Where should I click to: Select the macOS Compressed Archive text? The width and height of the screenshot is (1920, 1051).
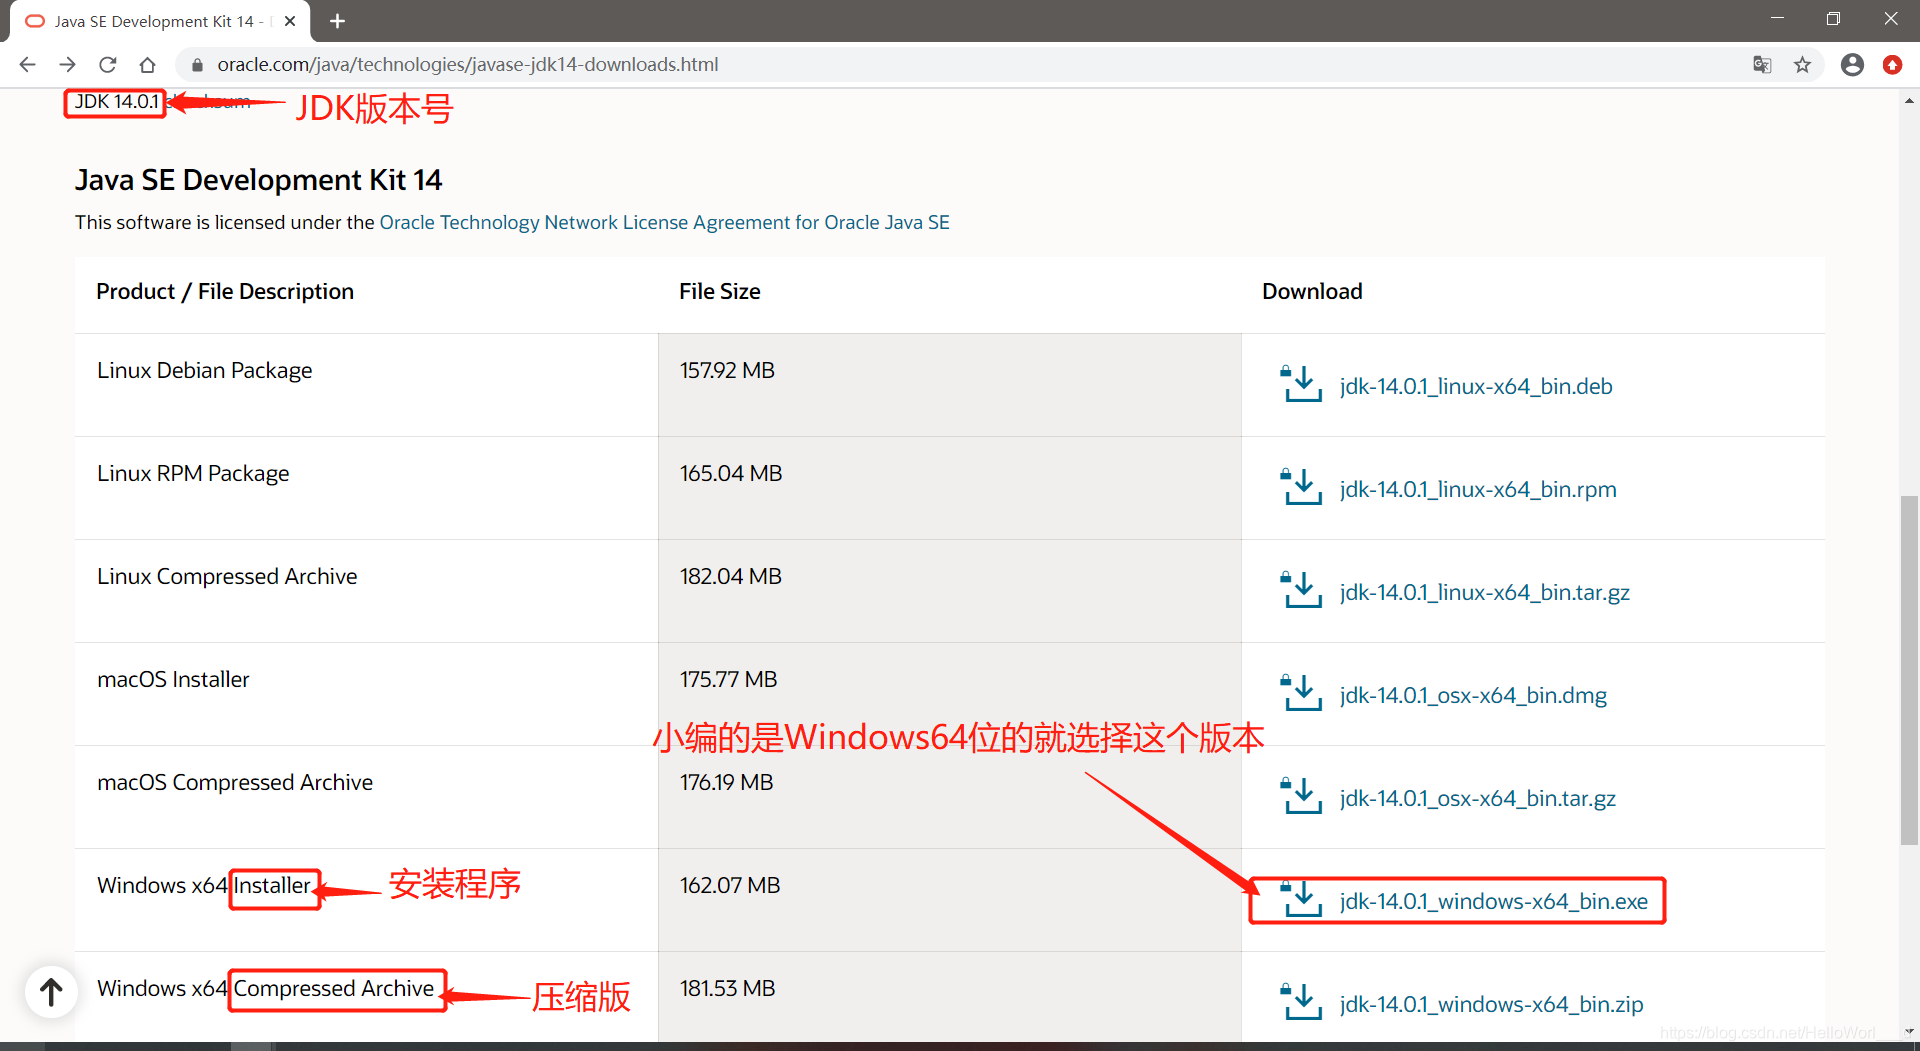(235, 782)
